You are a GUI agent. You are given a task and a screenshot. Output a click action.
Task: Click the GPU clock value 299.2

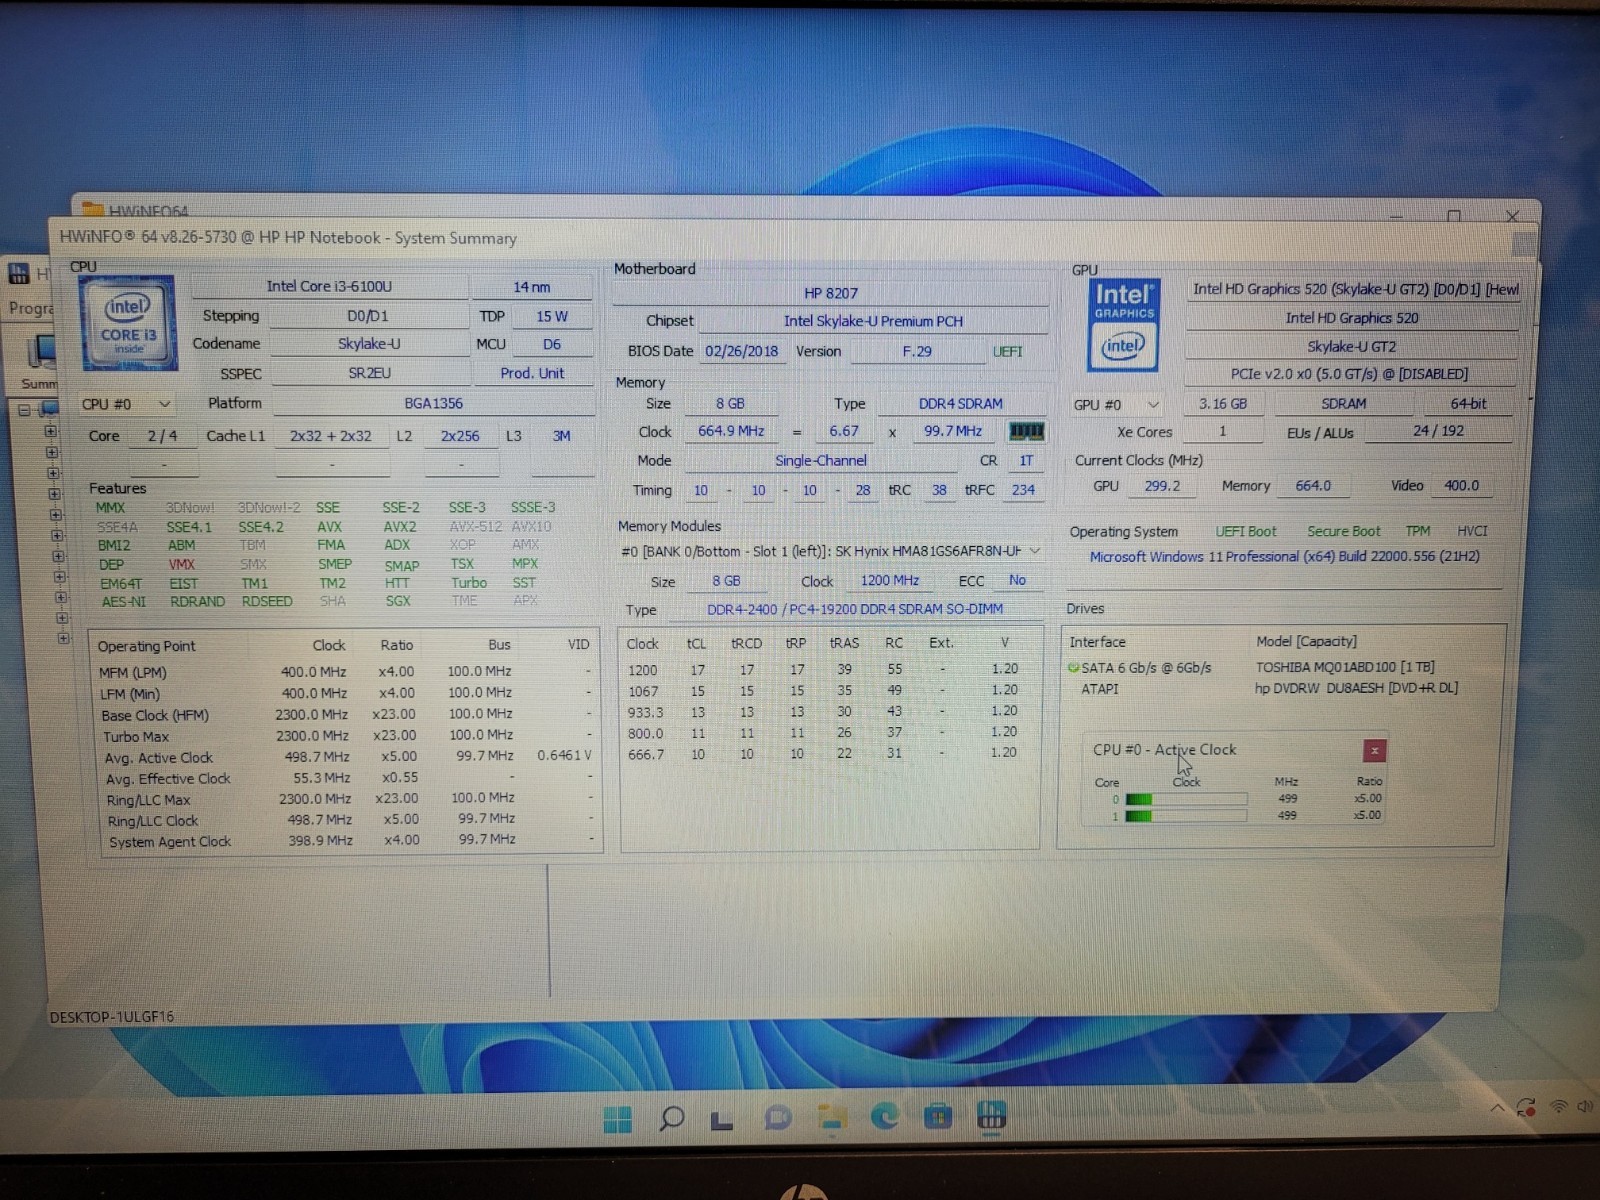click(x=1162, y=486)
